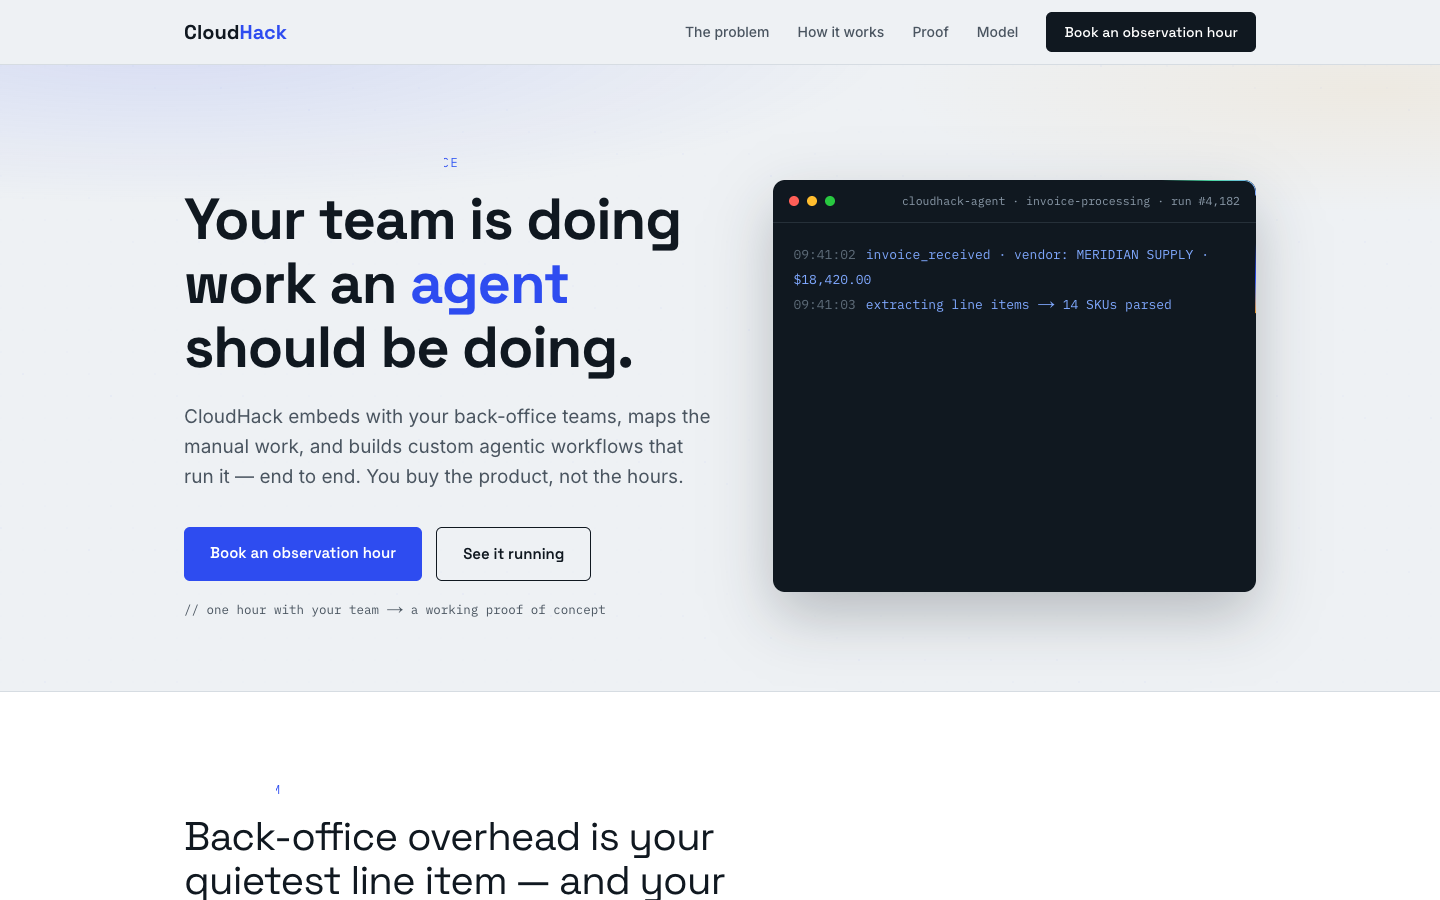Image resolution: width=1440 pixels, height=900 pixels.
Task: Click the See it running button
Action: (x=513, y=554)
